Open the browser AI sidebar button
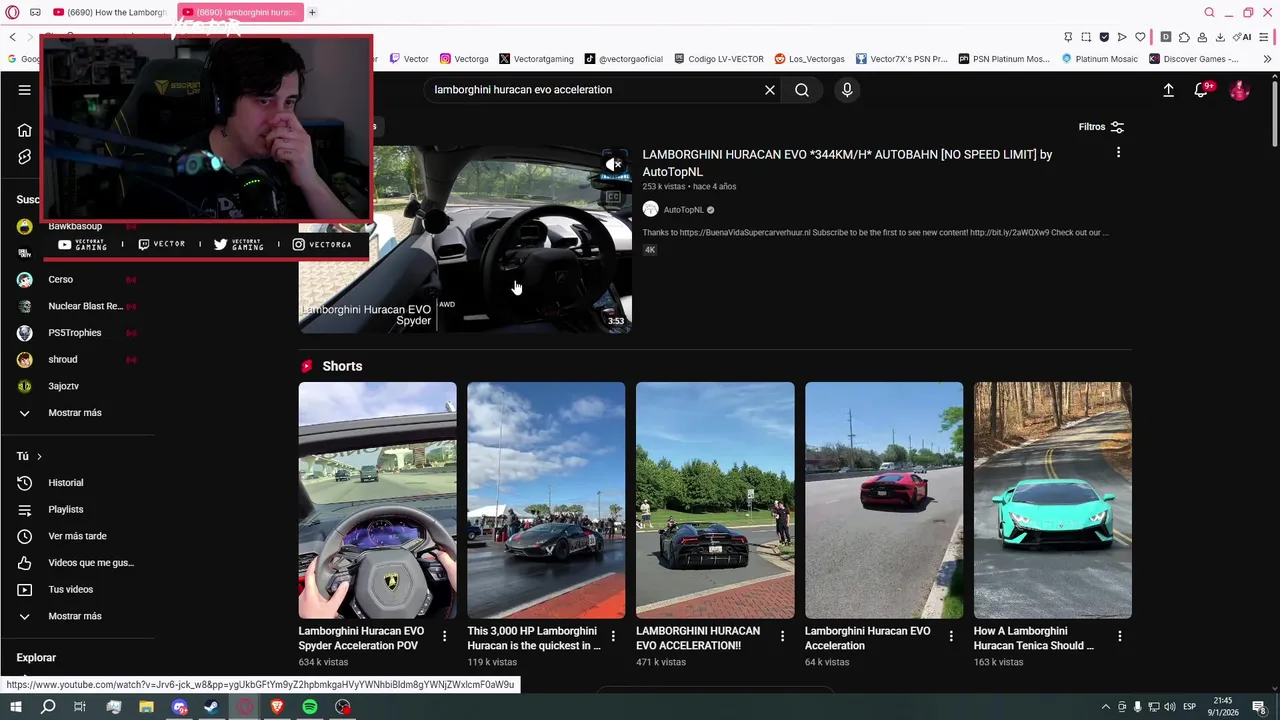Image resolution: width=1280 pixels, height=720 pixels. [1241, 37]
